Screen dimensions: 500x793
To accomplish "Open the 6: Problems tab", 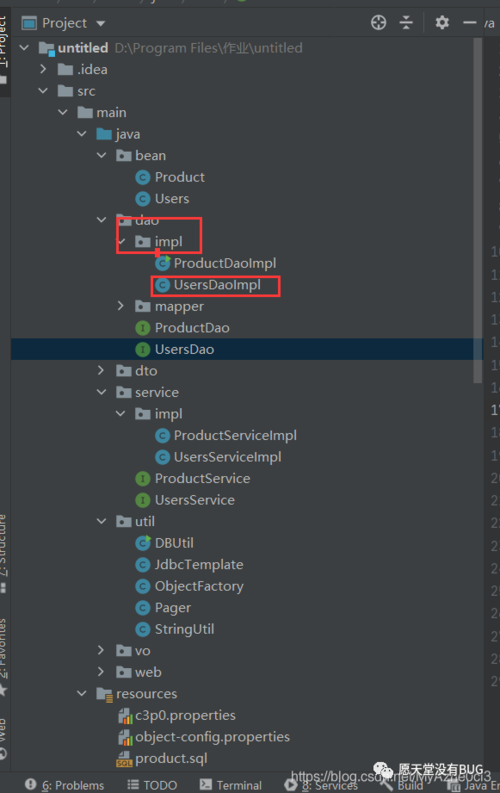I will [x=64, y=785].
